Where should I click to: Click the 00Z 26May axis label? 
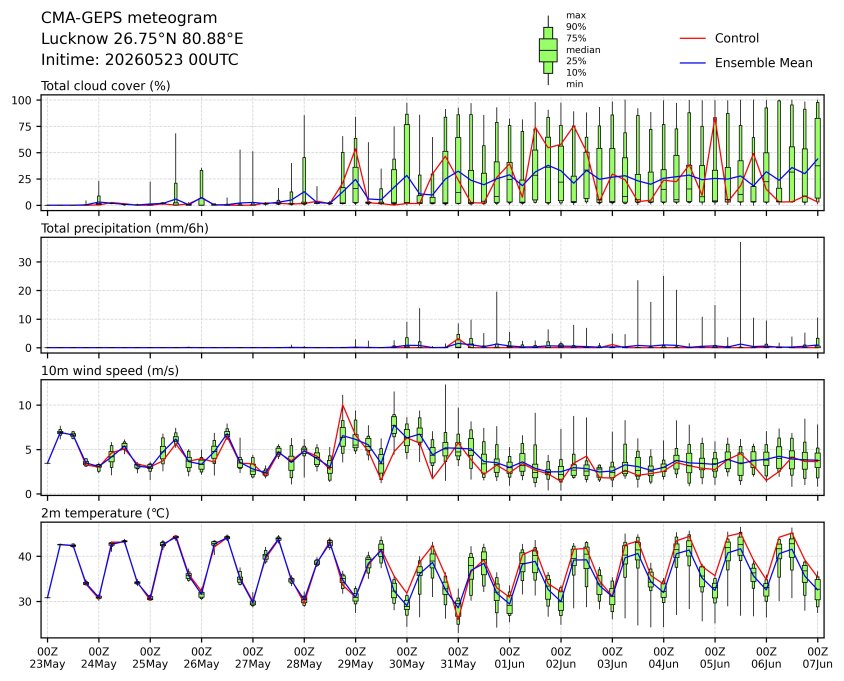[201, 658]
